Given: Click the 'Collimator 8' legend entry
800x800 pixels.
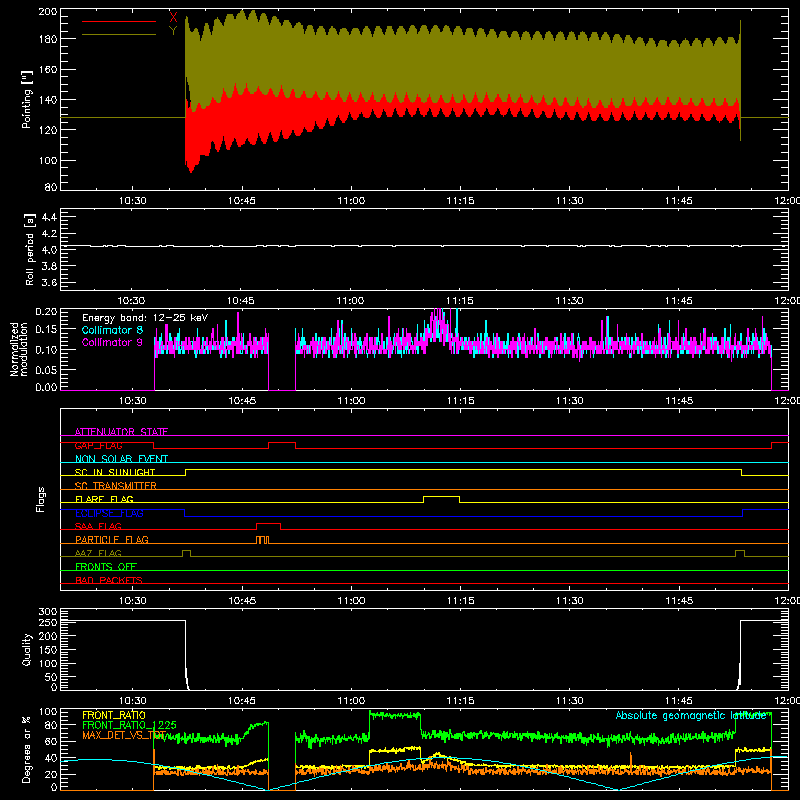Looking at the screenshot, I should point(112,330).
